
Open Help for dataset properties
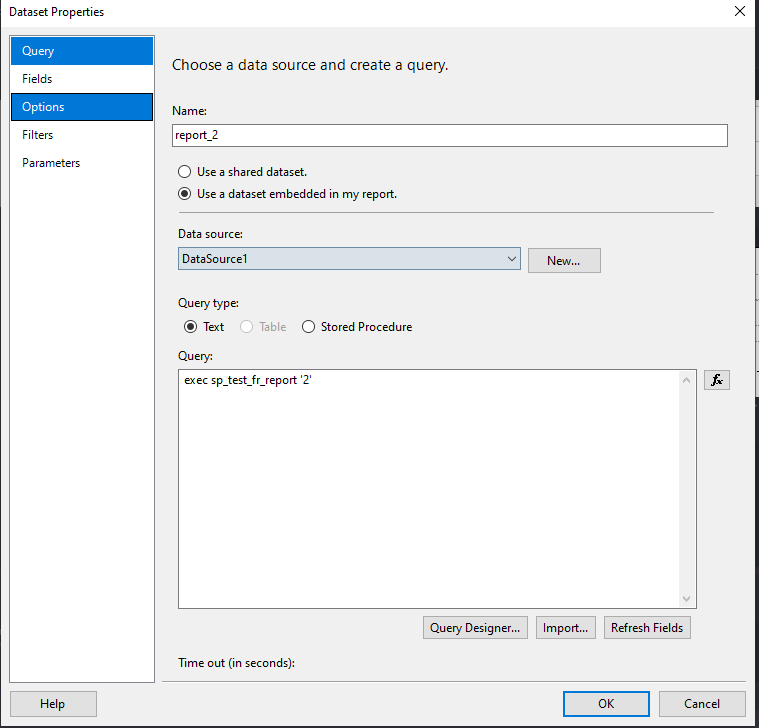pos(53,704)
